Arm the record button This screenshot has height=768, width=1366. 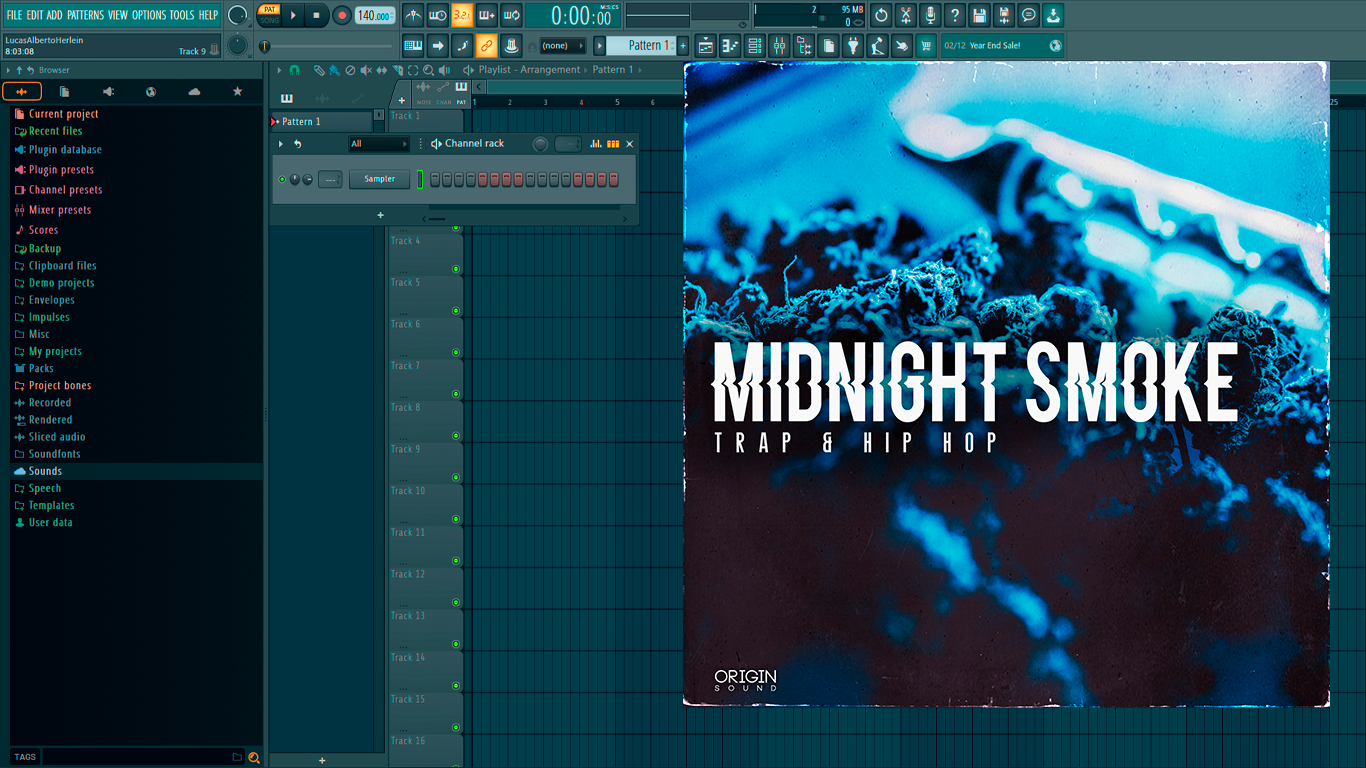point(341,15)
